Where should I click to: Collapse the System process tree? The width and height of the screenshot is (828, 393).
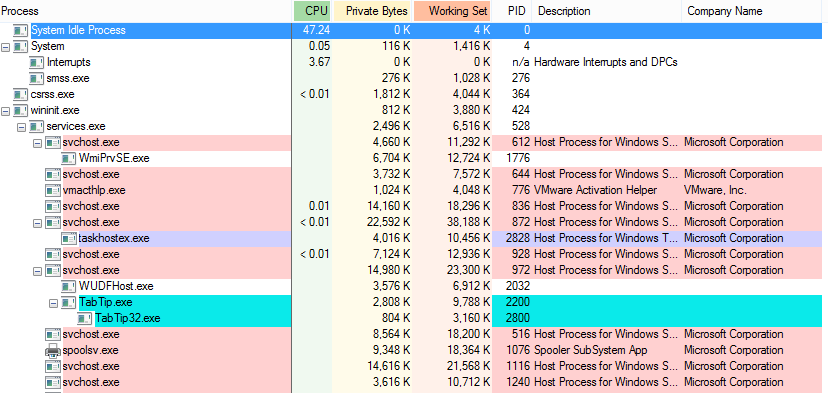(x=6, y=46)
